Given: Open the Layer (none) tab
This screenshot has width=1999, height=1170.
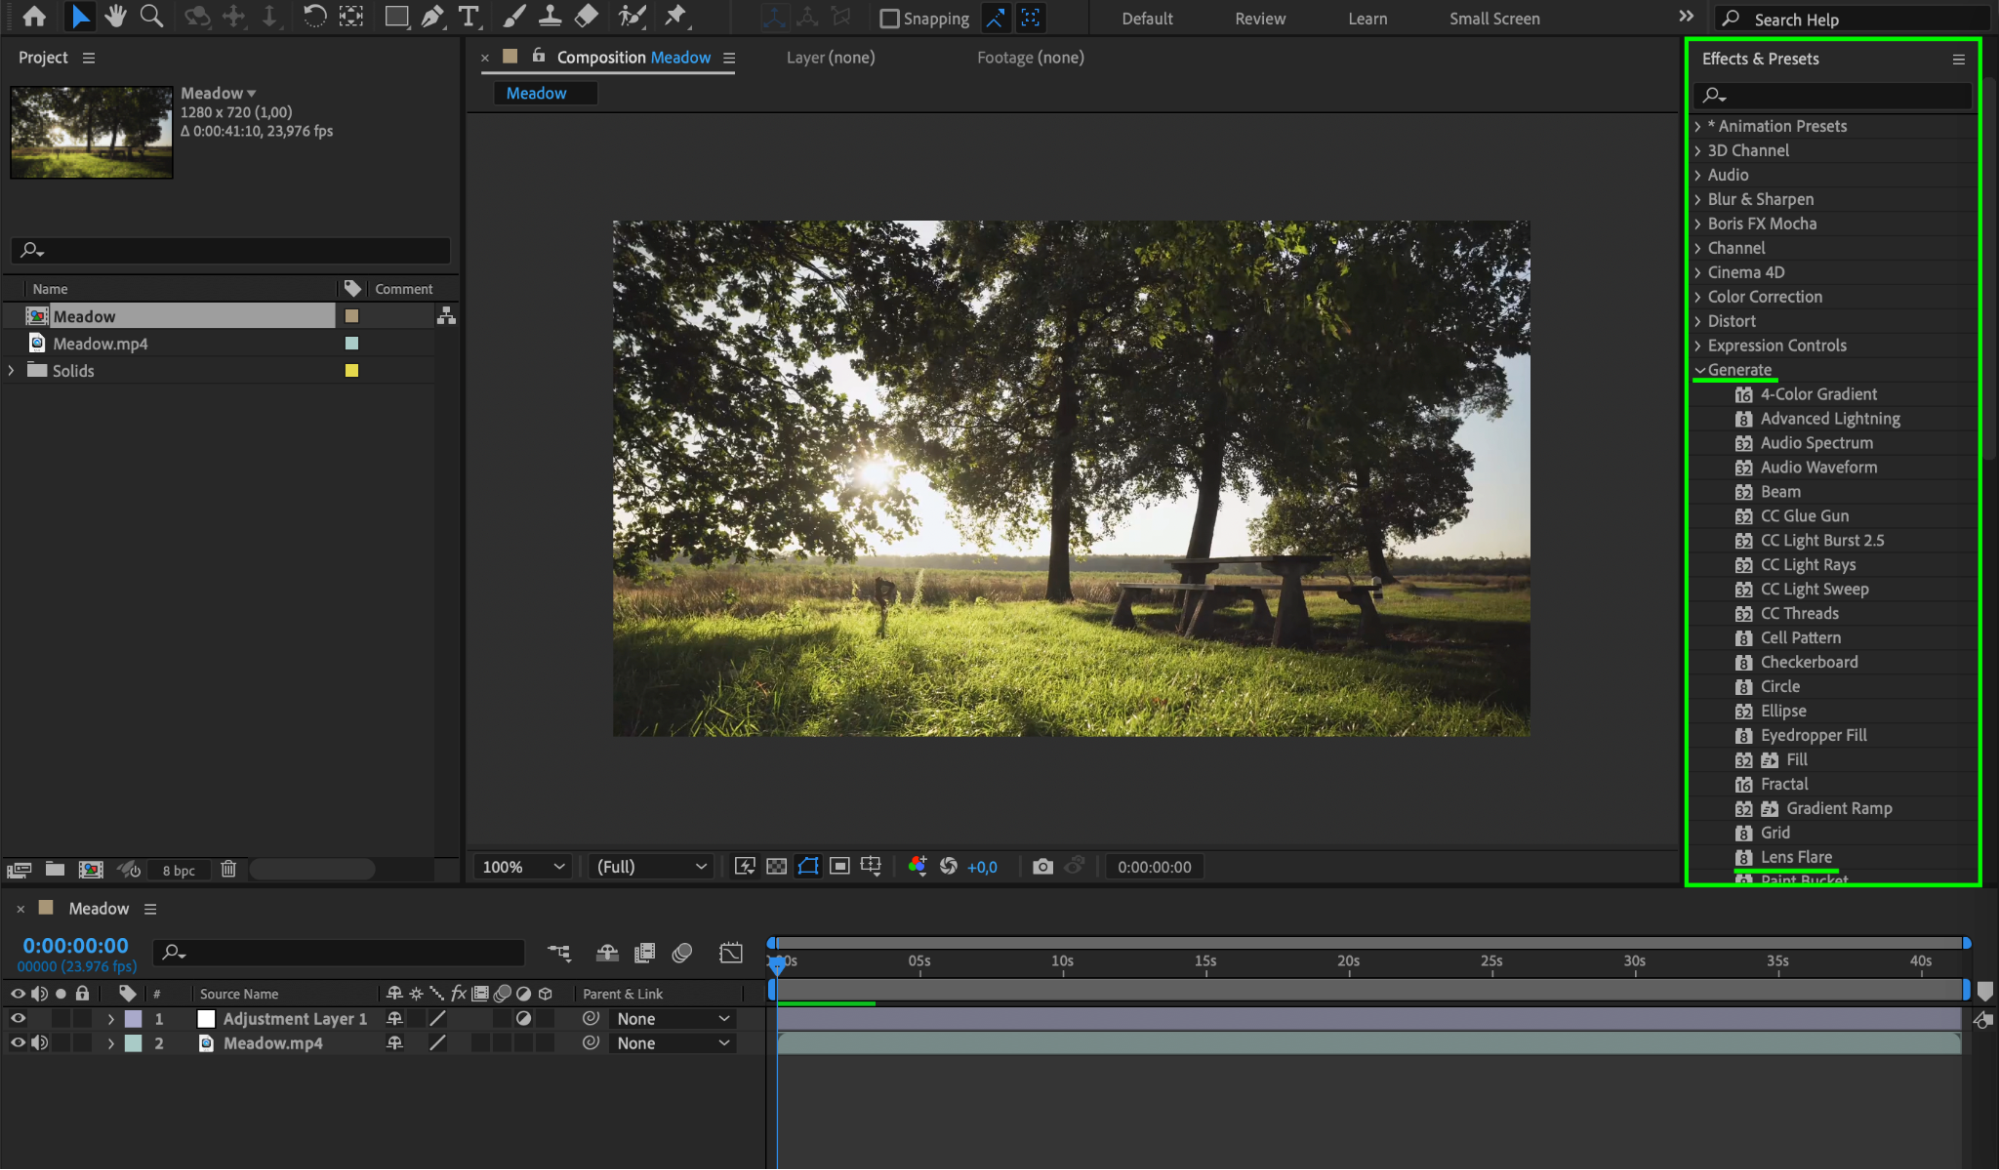Looking at the screenshot, I should point(830,58).
